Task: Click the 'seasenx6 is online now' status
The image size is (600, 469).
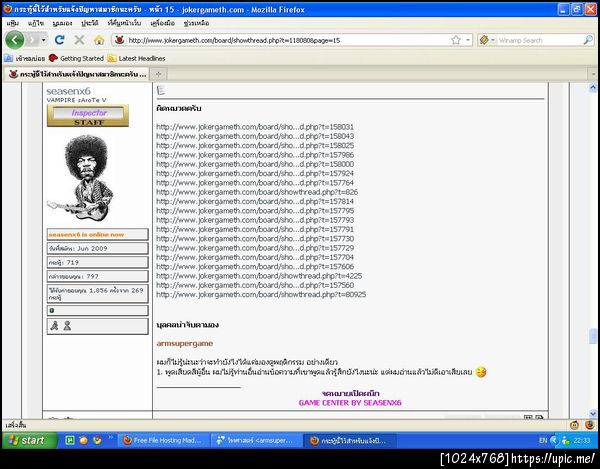Action: [97, 234]
